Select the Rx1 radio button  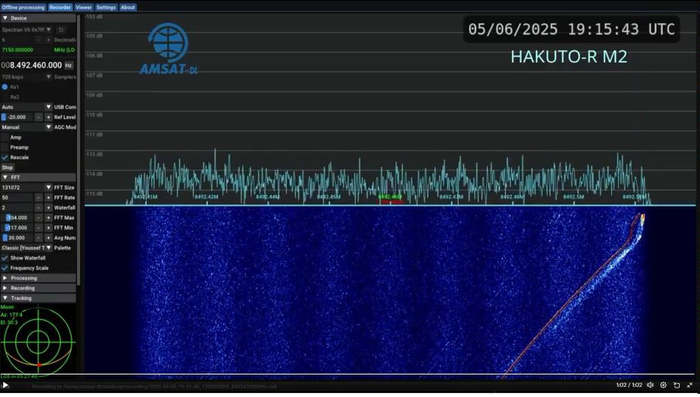[x=5, y=87]
